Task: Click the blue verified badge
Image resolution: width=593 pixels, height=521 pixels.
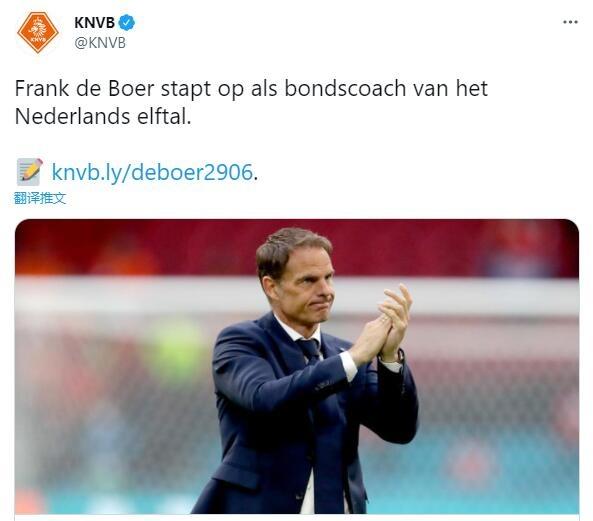Action: pos(127,23)
